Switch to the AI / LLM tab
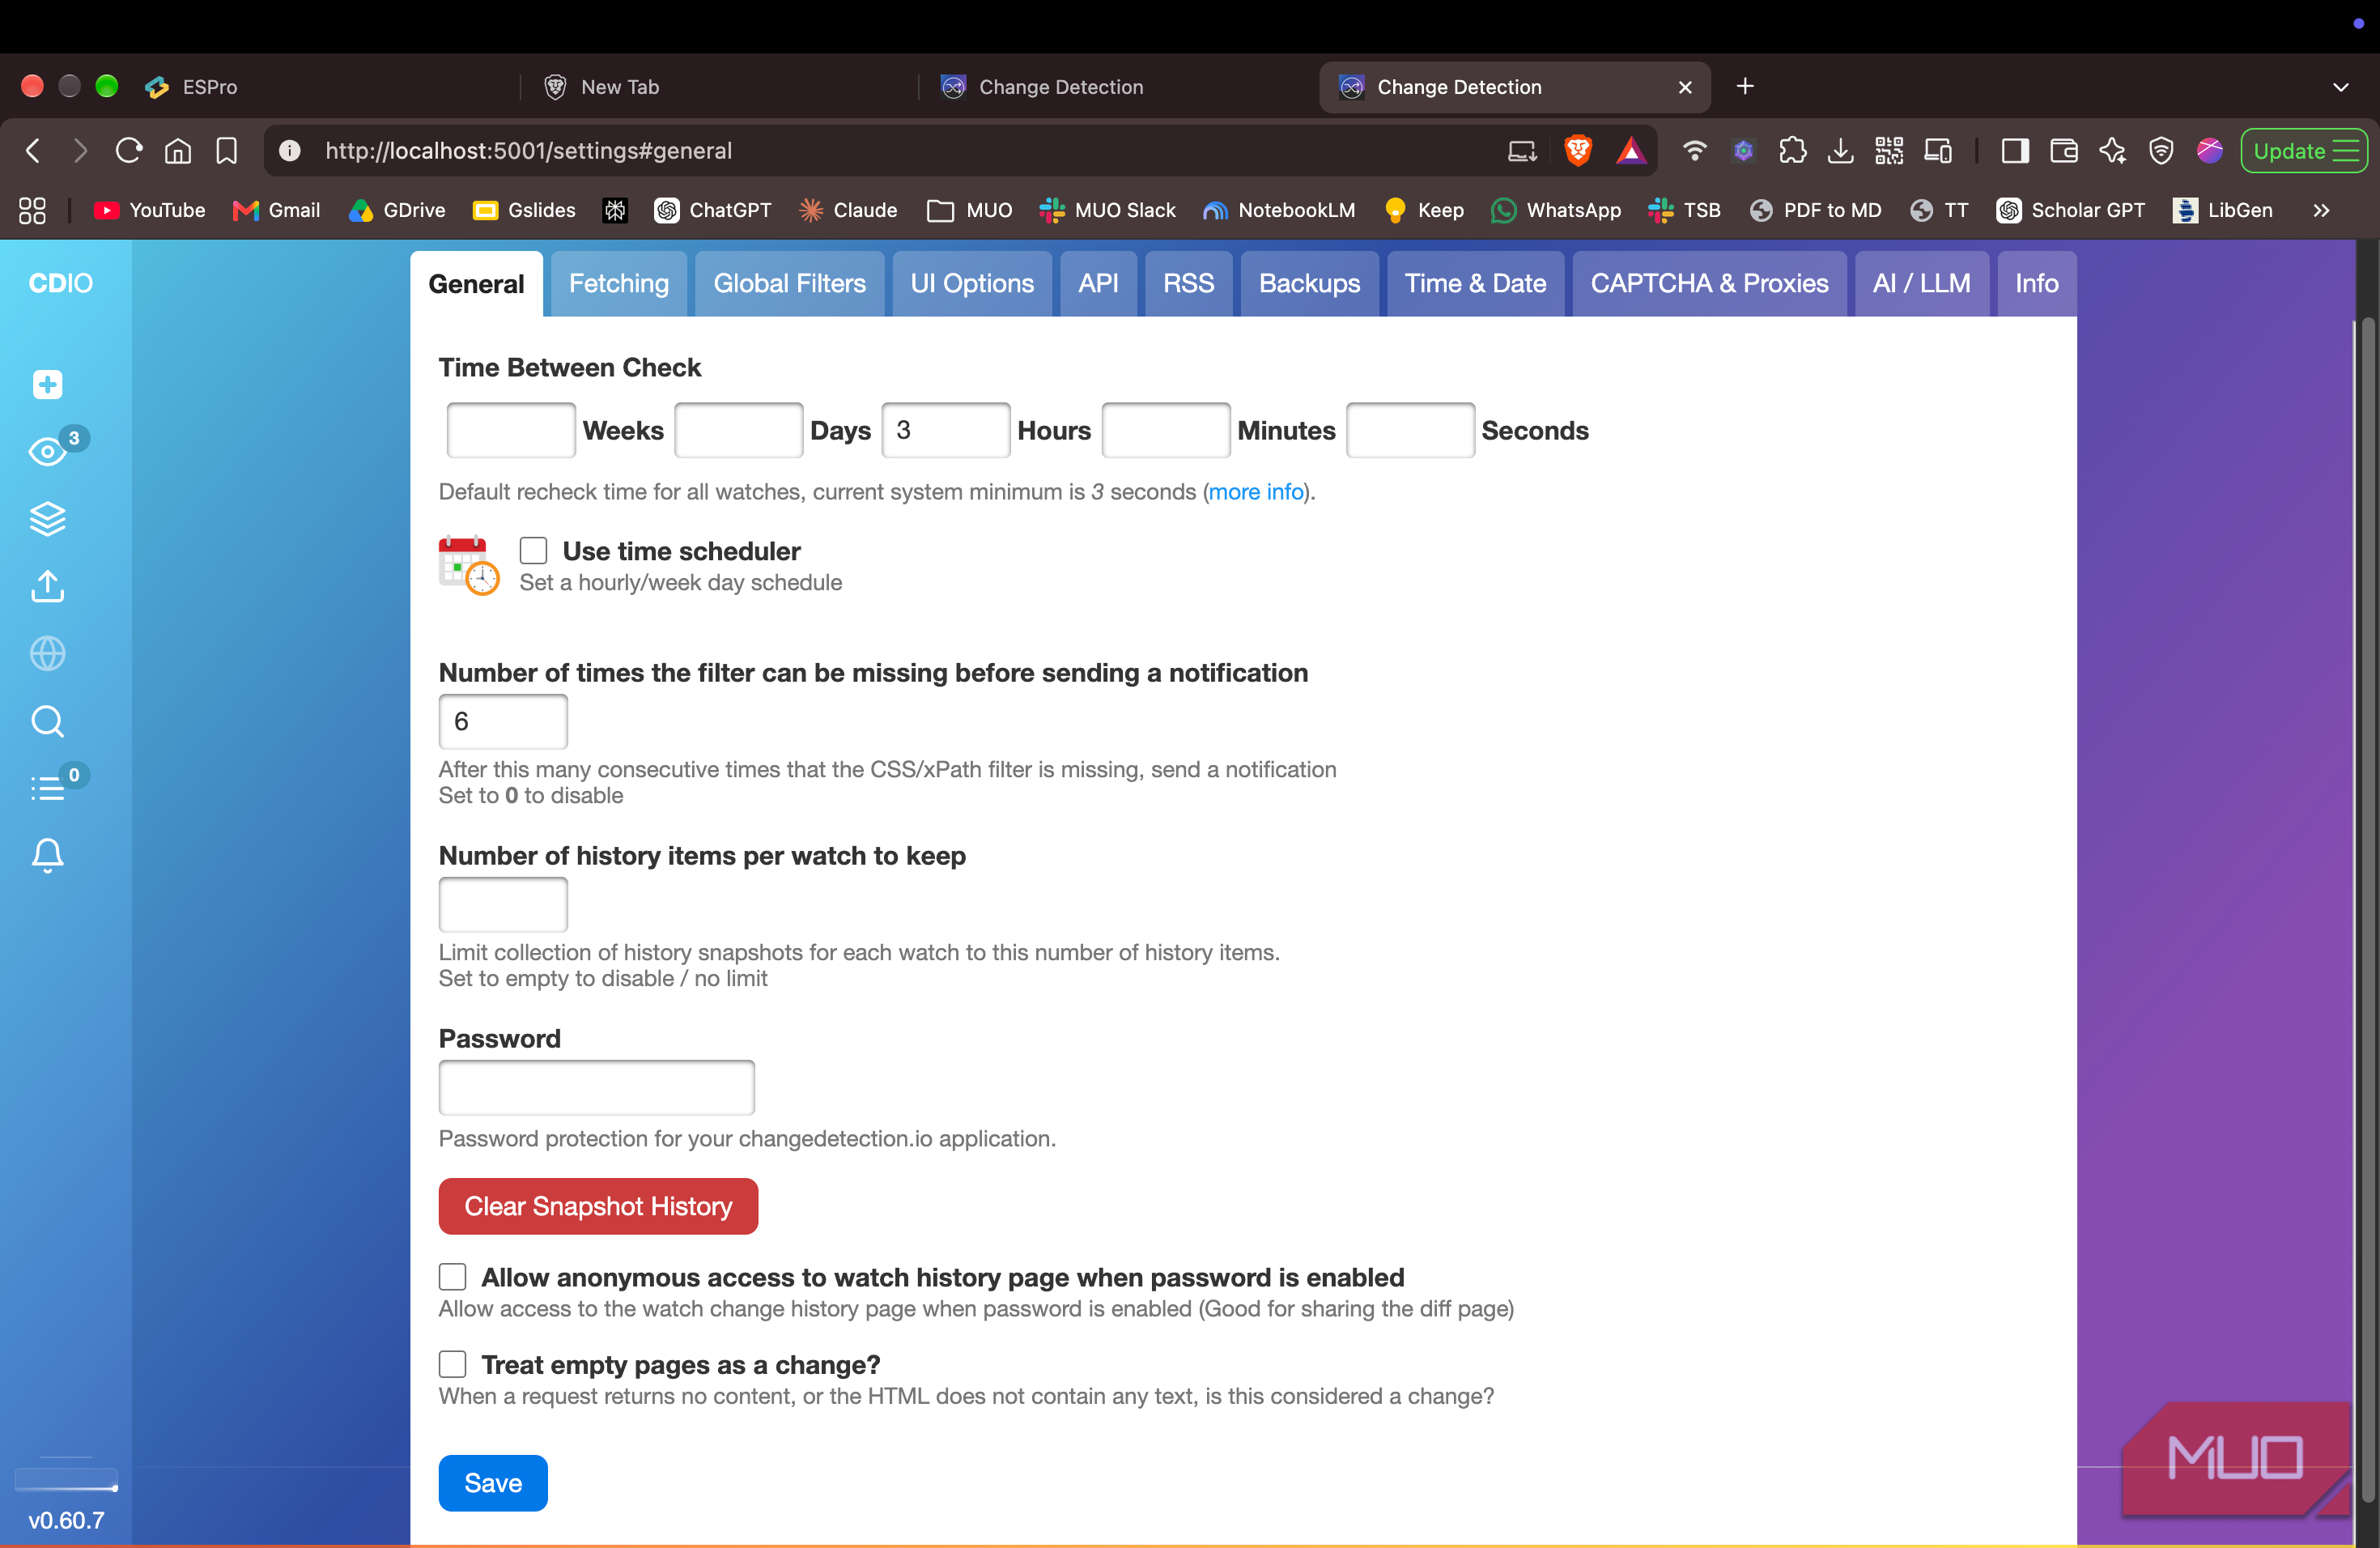This screenshot has width=2380, height=1548. (1921, 283)
